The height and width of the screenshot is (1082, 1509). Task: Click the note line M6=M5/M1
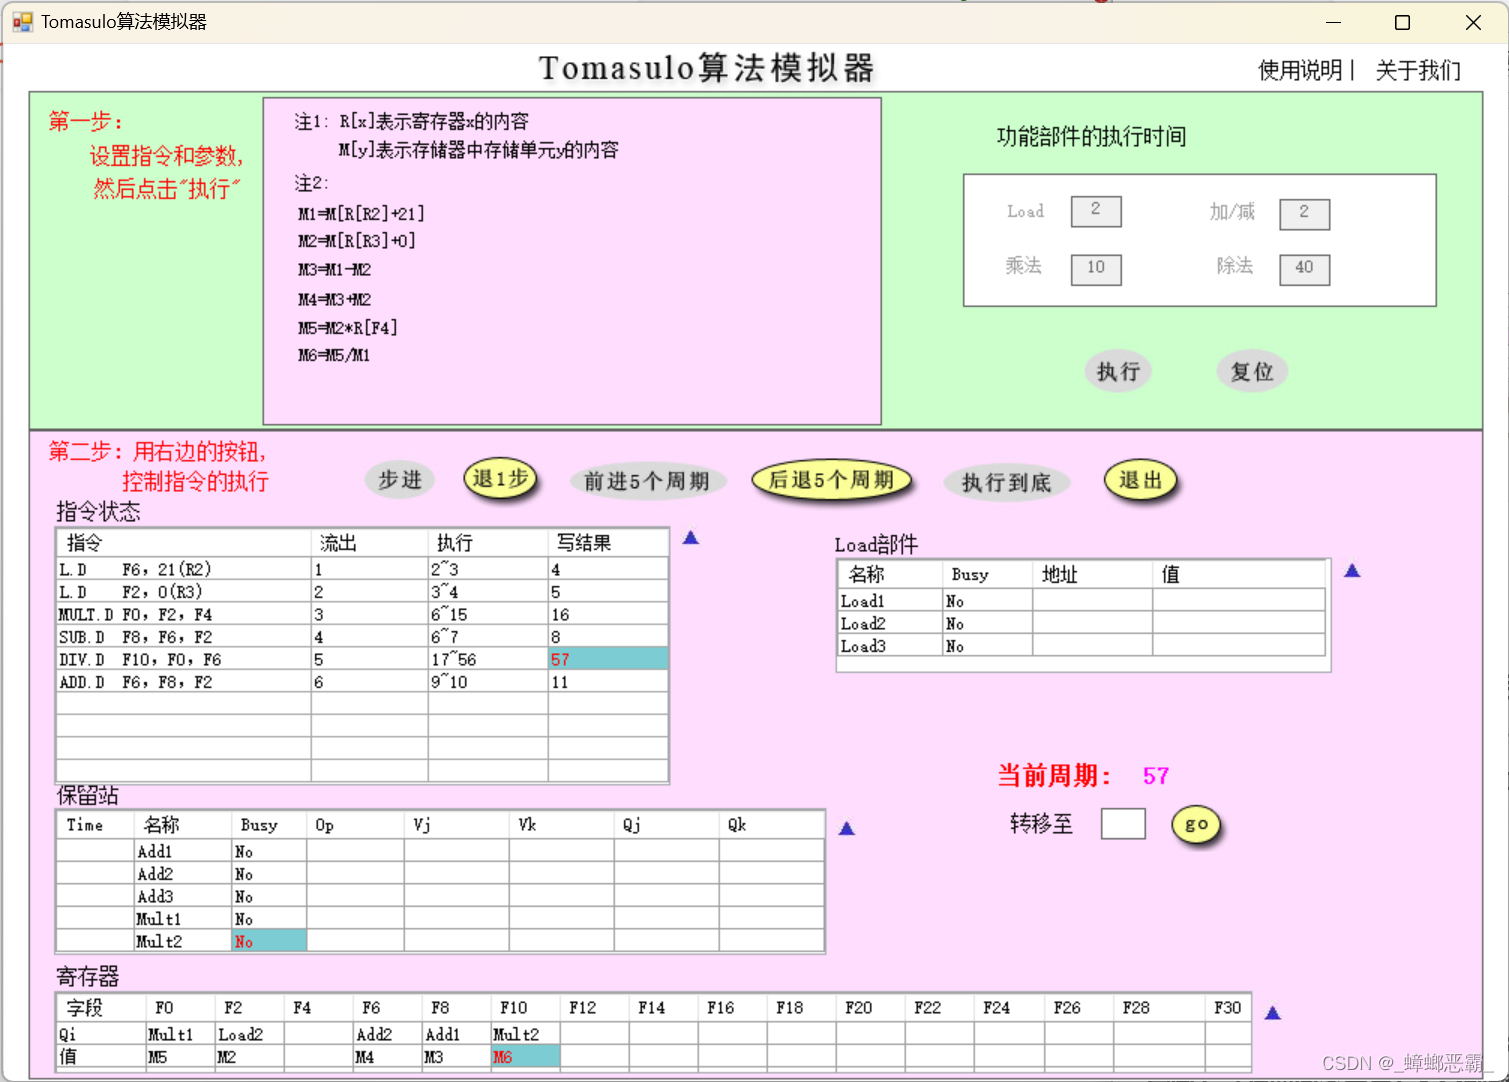[334, 355]
